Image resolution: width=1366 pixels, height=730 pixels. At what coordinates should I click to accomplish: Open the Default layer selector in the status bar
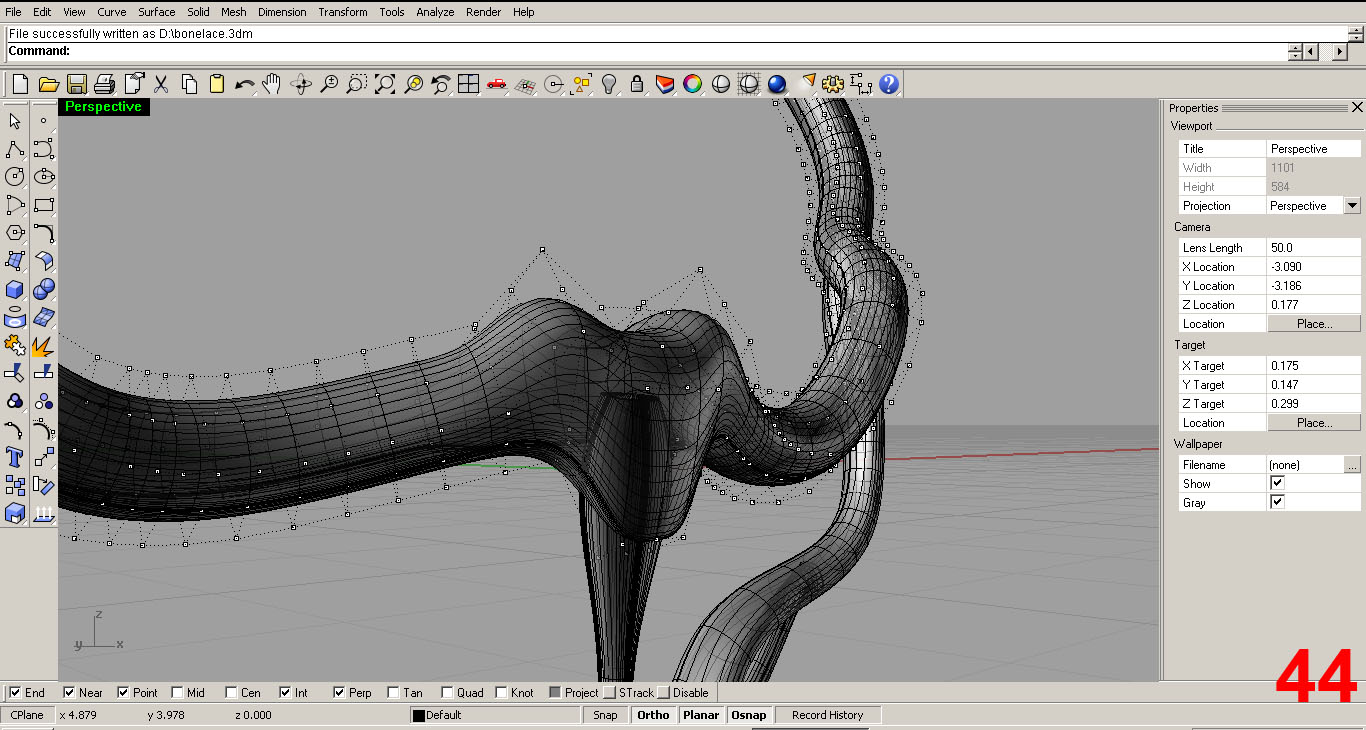tap(495, 715)
